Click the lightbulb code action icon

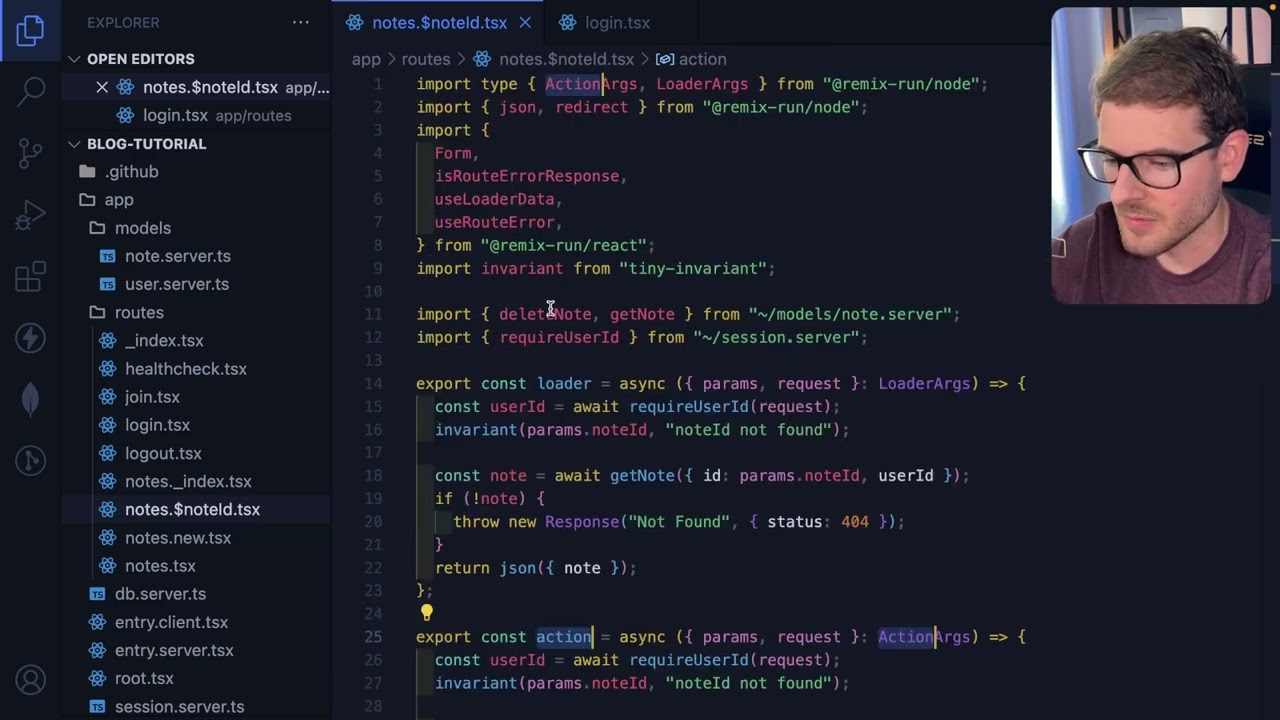(x=426, y=613)
